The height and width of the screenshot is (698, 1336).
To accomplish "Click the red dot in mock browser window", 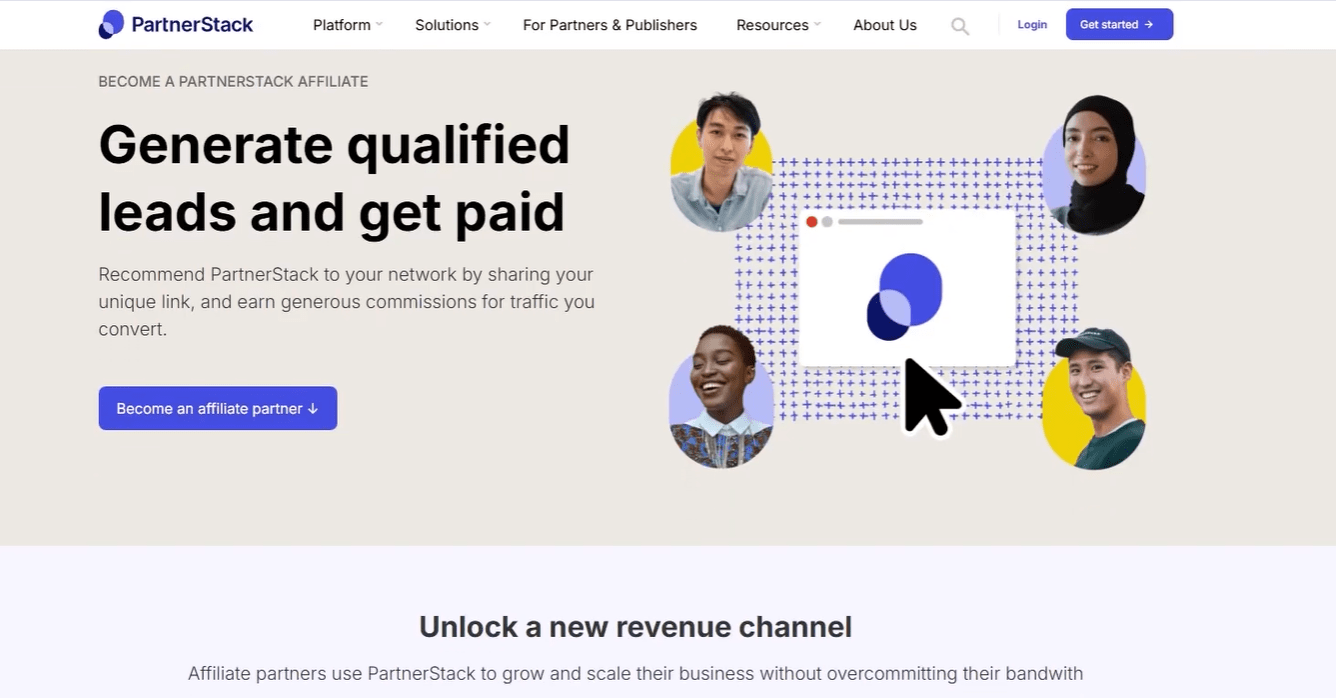I will (x=812, y=222).
